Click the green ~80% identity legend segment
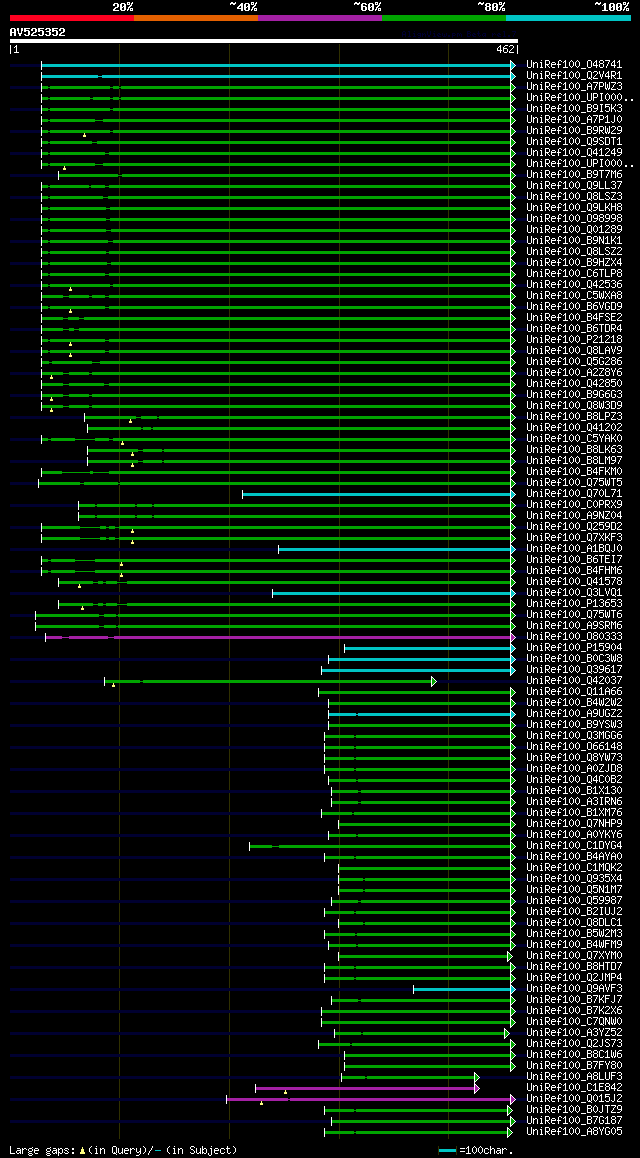This screenshot has height=1158, width=640. coord(444,17)
